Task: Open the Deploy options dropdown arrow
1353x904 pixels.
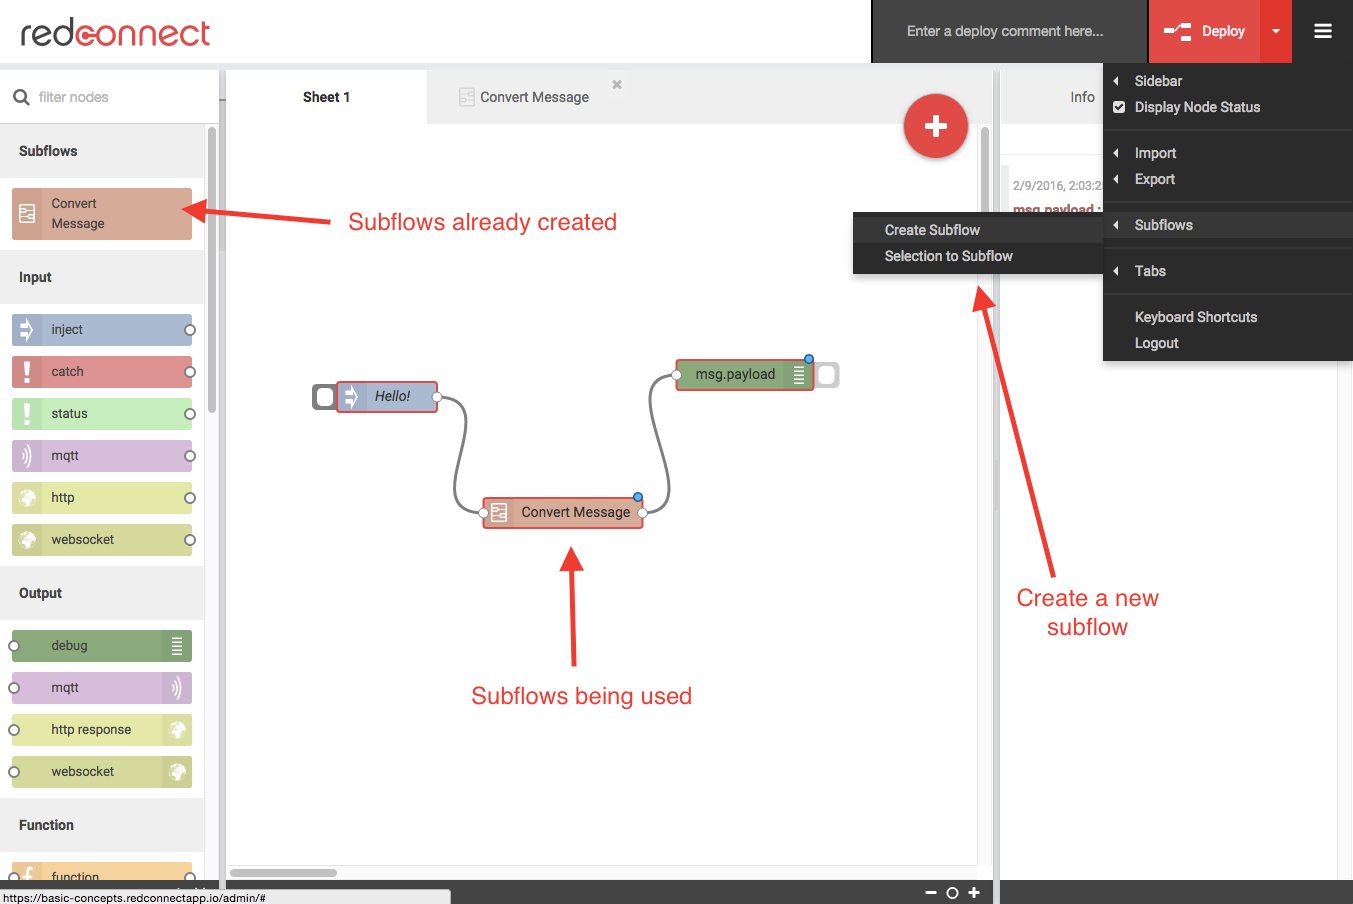Action: pyautogui.click(x=1275, y=31)
